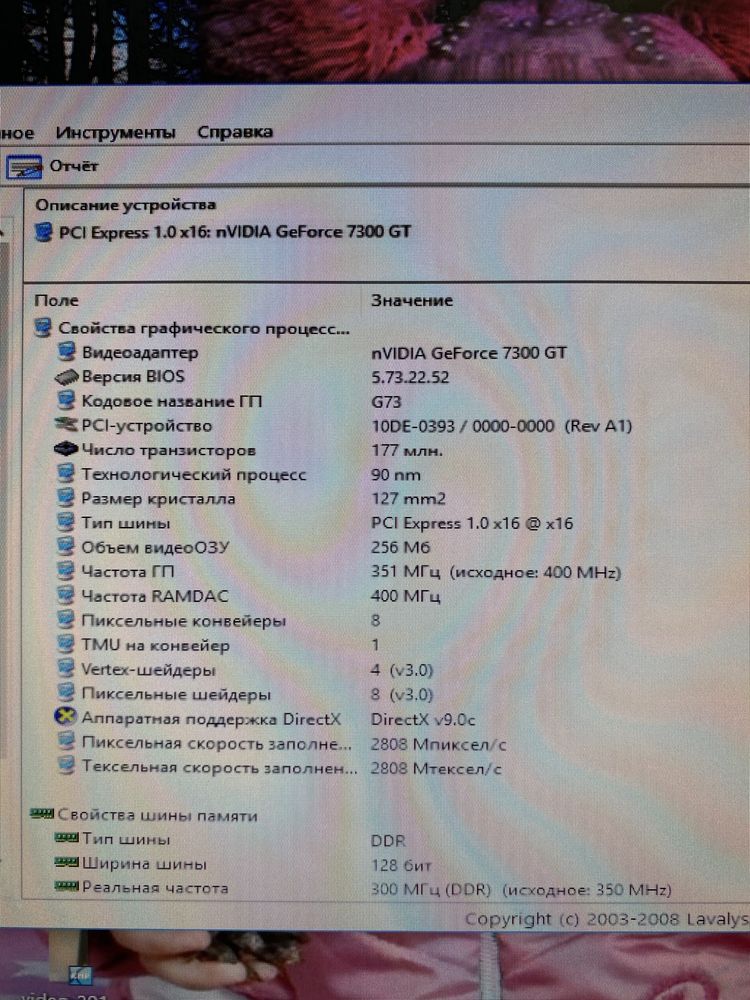The image size is (750, 1000).
Task: Click the desktop icon below the window
Action: click(80, 974)
